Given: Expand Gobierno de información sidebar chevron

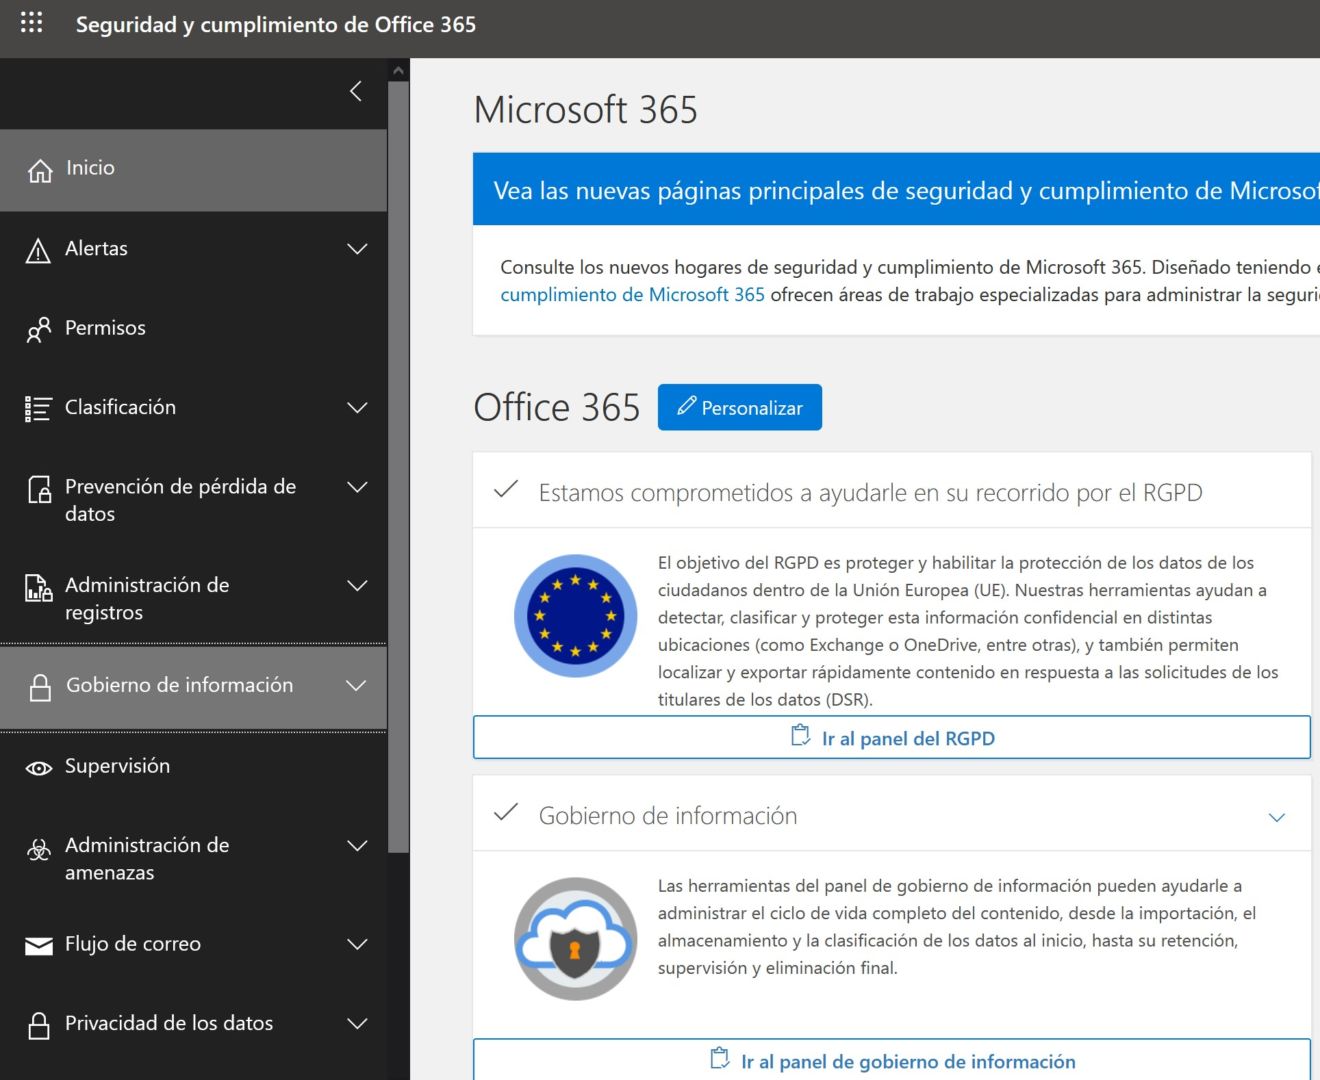Looking at the screenshot, I should coord(356,686).
